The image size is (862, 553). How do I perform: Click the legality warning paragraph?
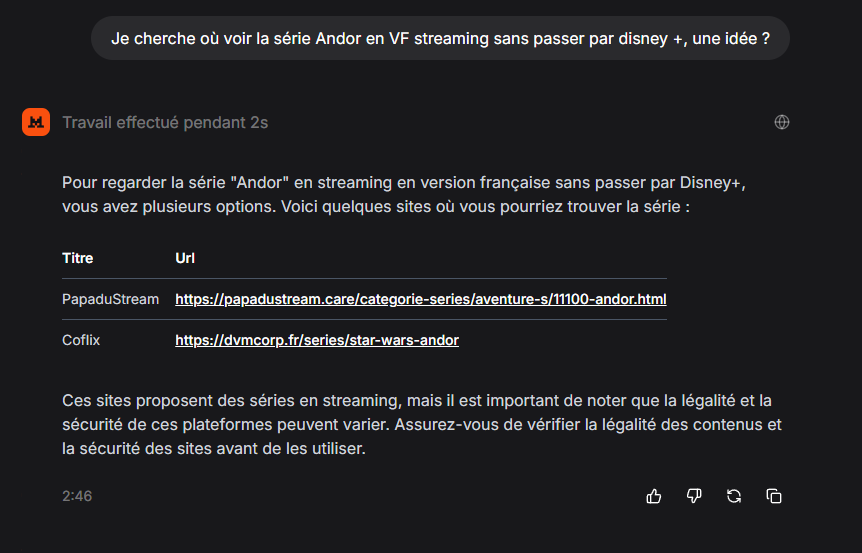(x=422, y=424)
